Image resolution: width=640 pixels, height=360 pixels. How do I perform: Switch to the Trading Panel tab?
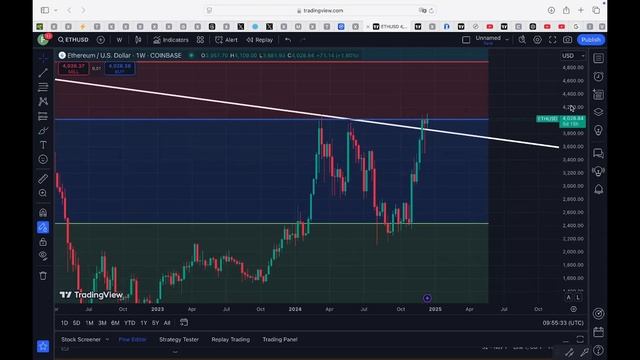click(x=280, y=339)
